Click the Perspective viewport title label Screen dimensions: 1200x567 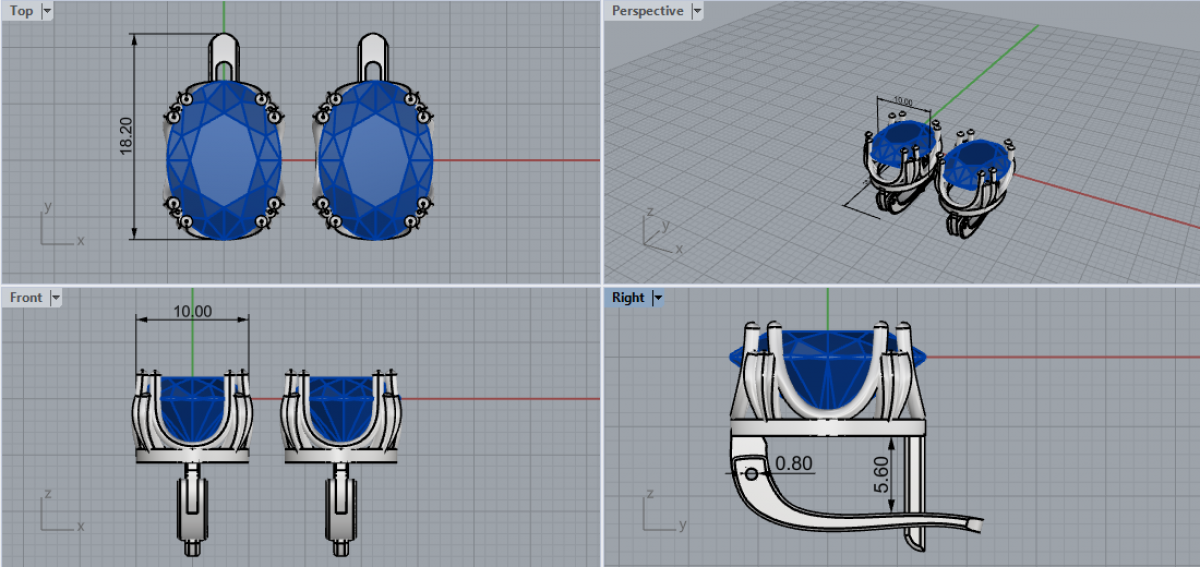click(x=648, y=11)
